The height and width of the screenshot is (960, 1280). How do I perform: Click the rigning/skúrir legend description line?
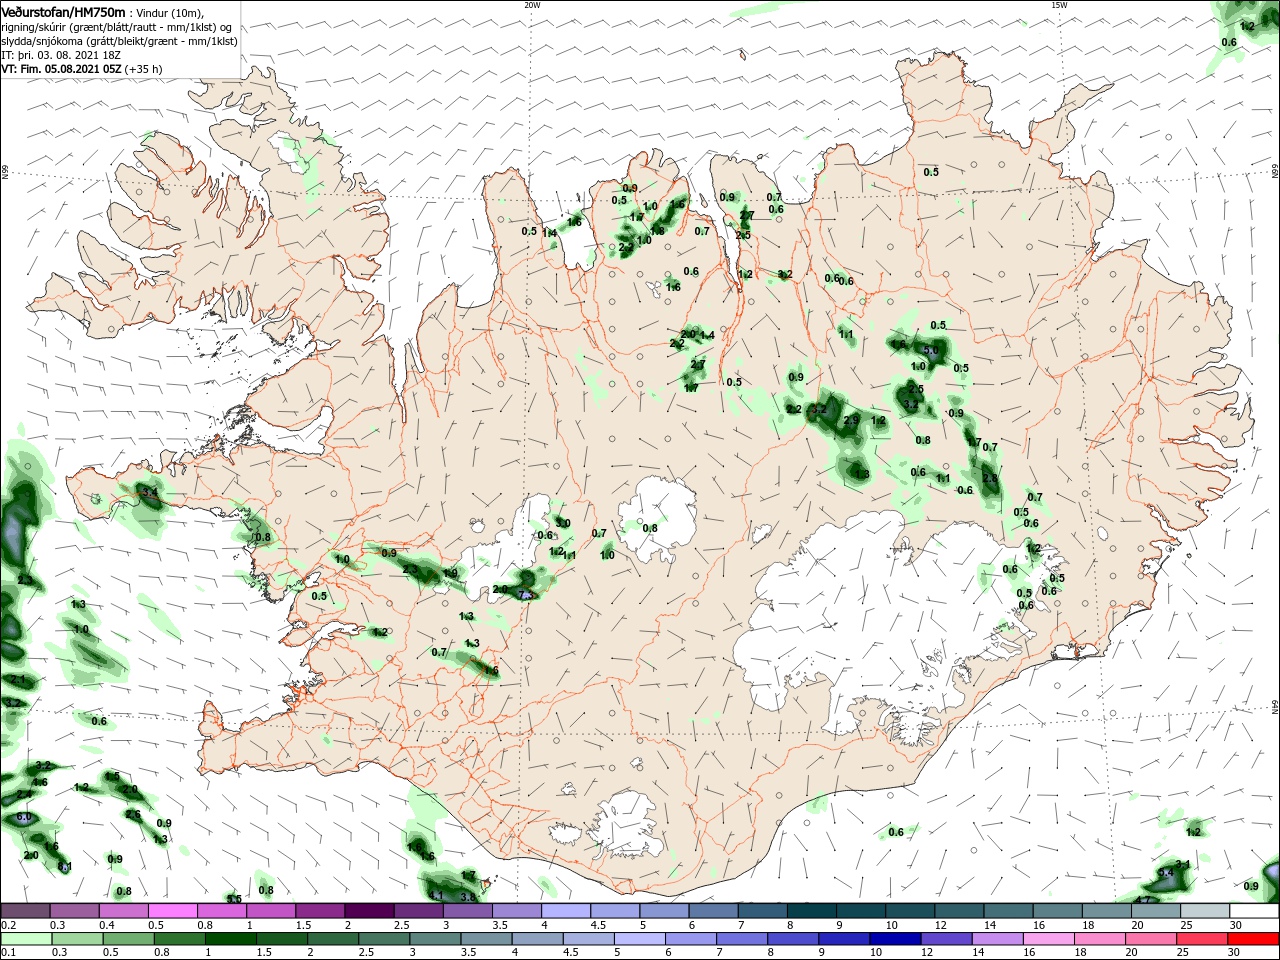pos(116,27)
